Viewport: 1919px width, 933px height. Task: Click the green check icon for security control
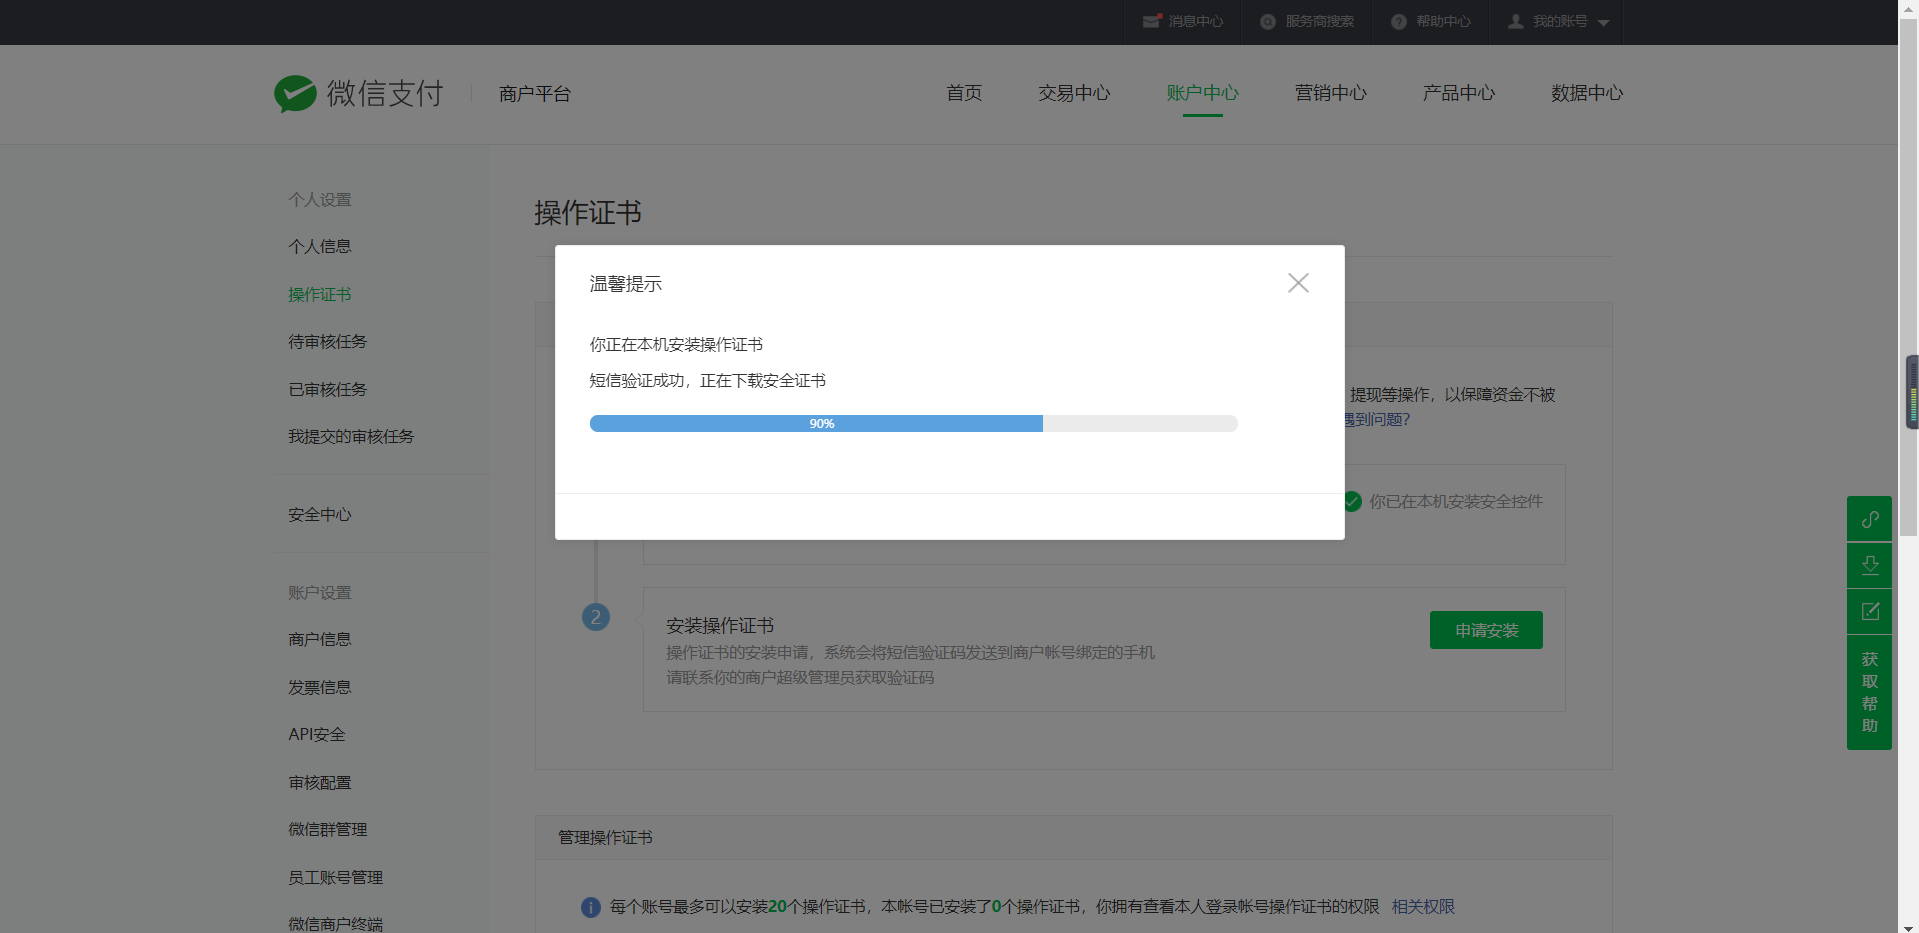coord(1352,501)
